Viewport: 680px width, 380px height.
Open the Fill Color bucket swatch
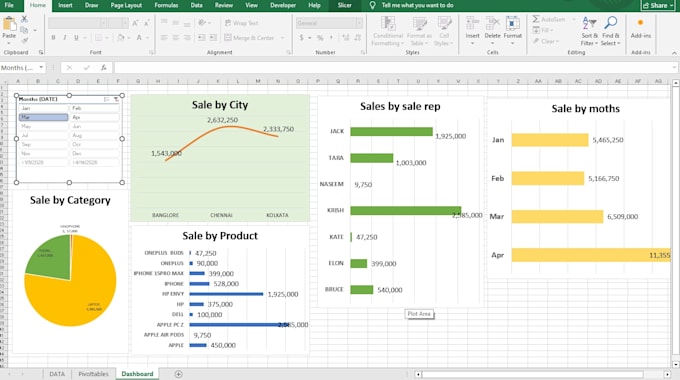click(121, 38)
